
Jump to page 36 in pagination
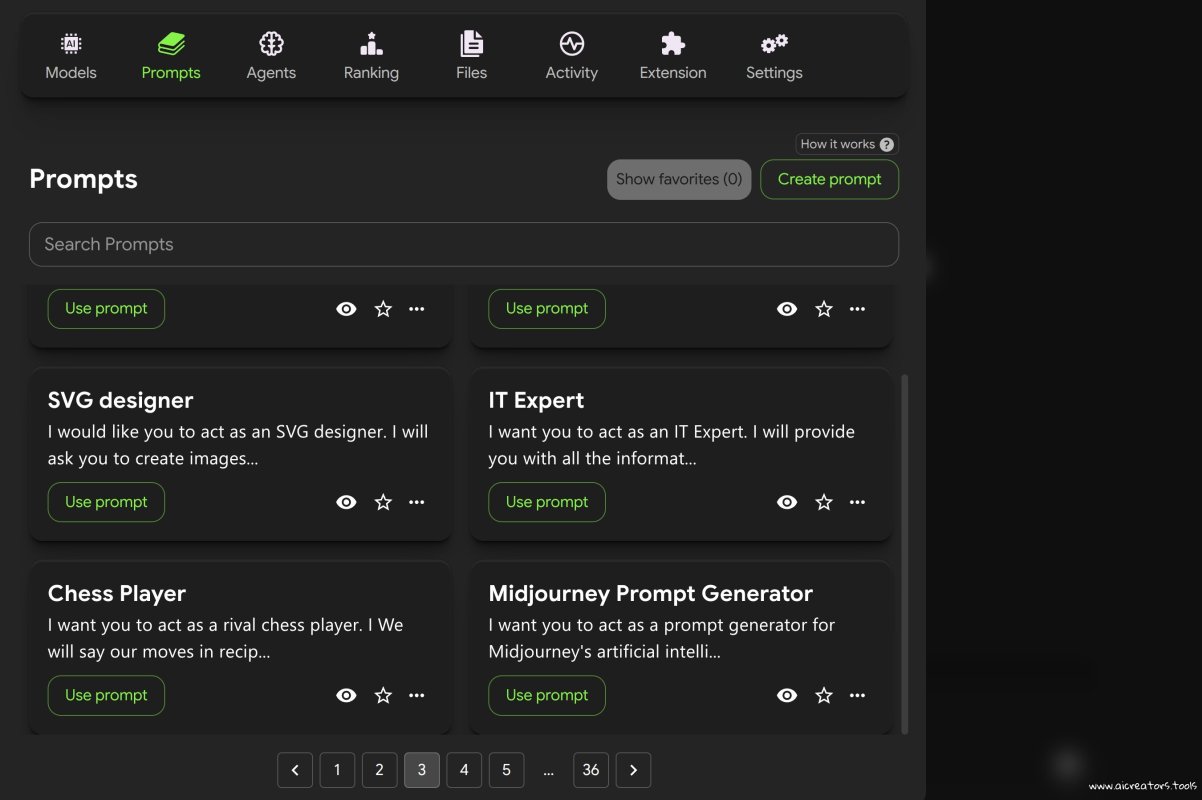pyautogui.click(x=590, y=770)
